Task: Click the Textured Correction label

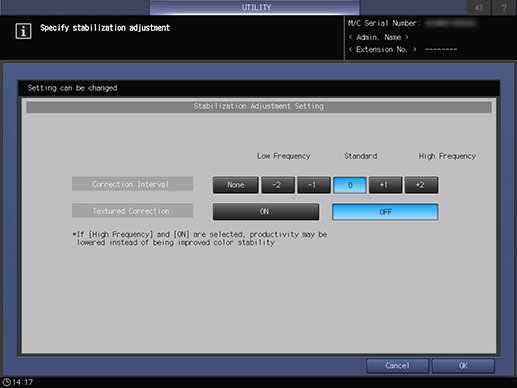Action: 132,211
